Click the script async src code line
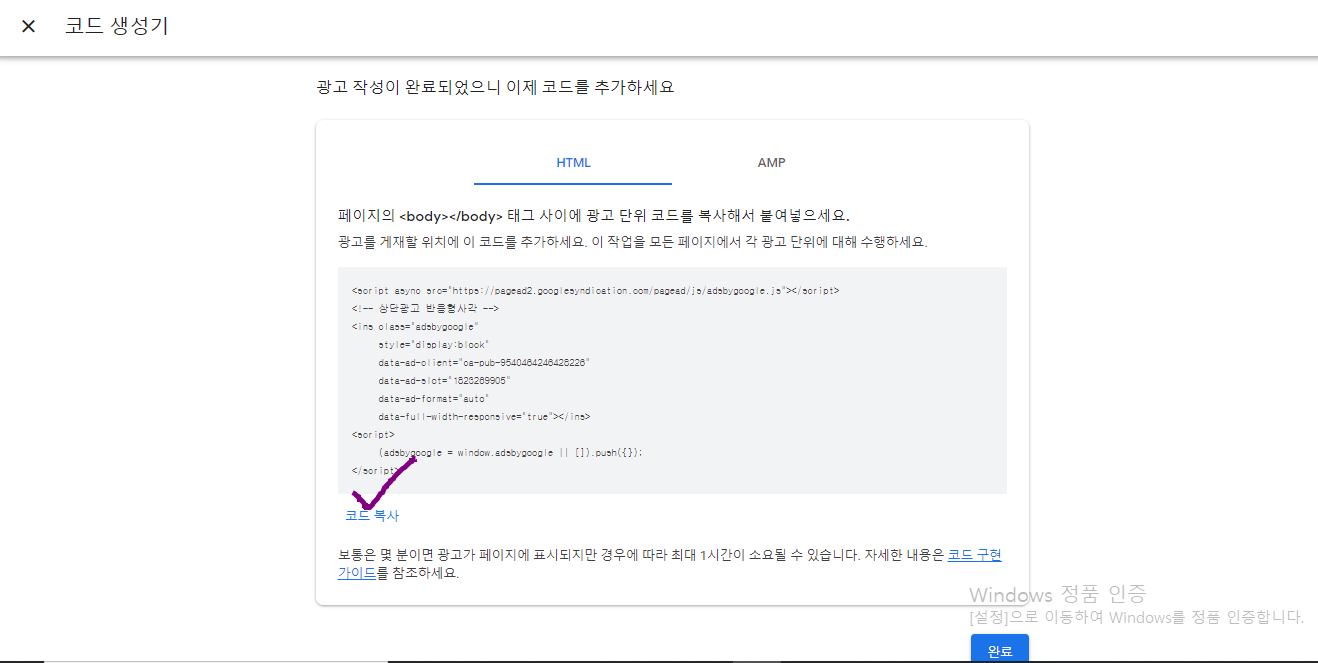The width and height of the screenshot is (1318, 663). point(595,290)
